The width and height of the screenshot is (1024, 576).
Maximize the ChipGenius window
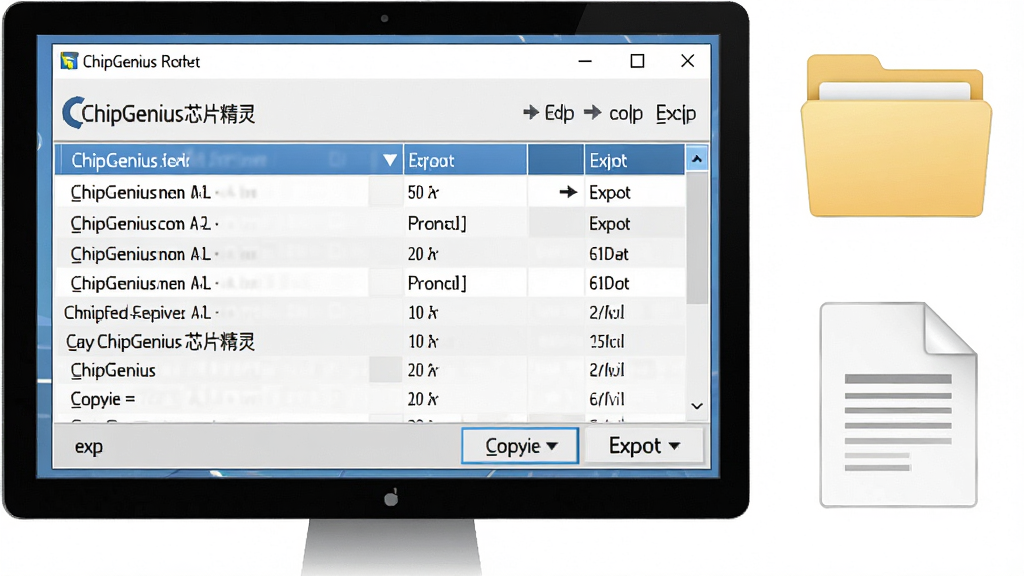click(x=637, y=61)
